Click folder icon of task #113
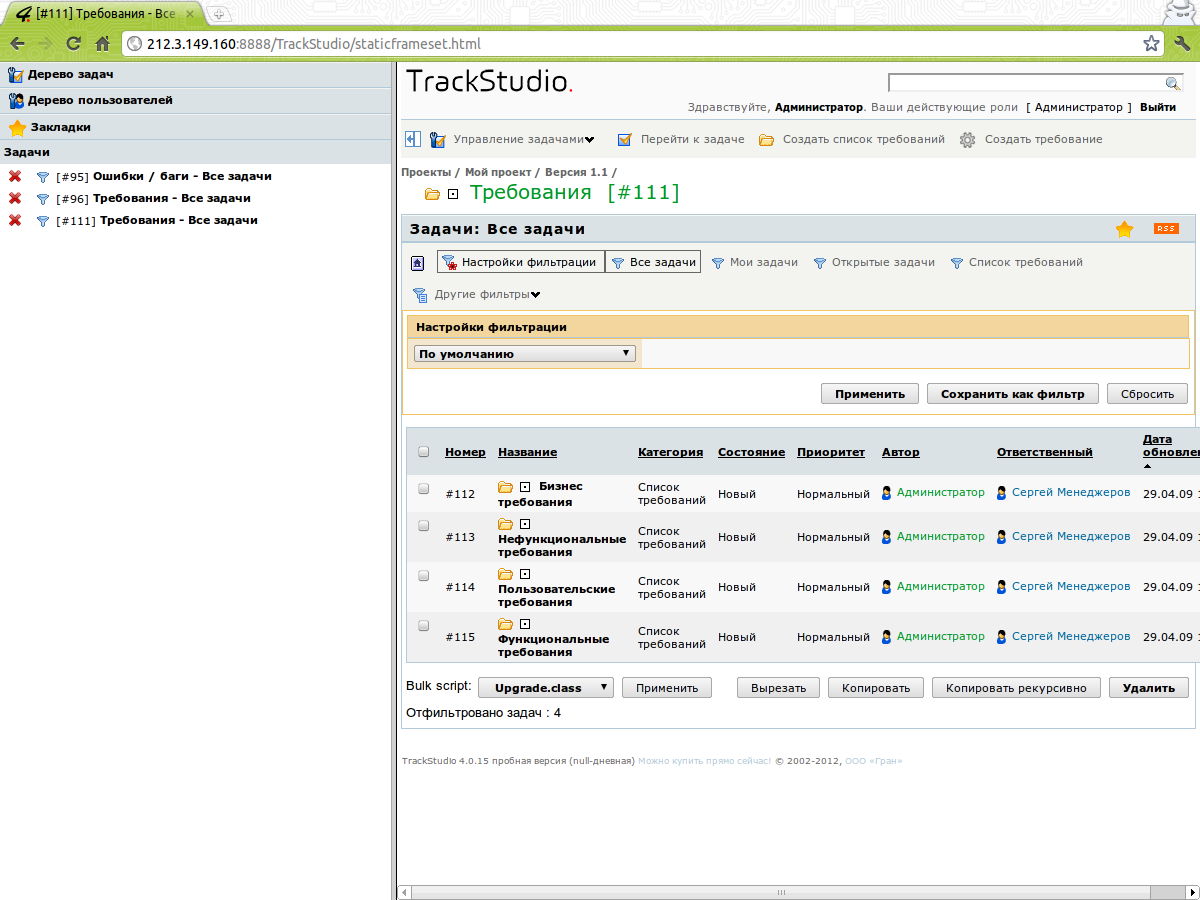This screenshot has width=1200, height=900. [x=506, y=524]
